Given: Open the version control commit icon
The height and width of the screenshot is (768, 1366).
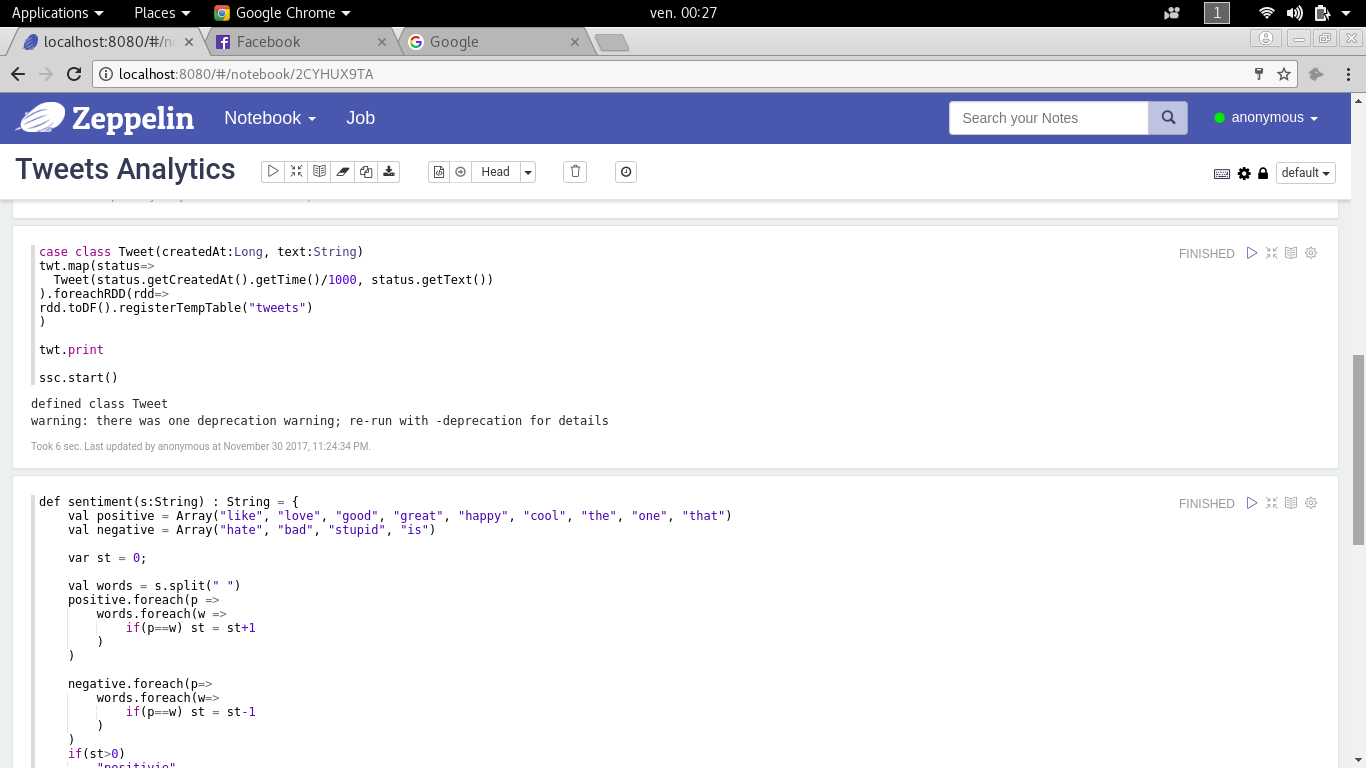Looking at the screenshot, I should 439,172.
